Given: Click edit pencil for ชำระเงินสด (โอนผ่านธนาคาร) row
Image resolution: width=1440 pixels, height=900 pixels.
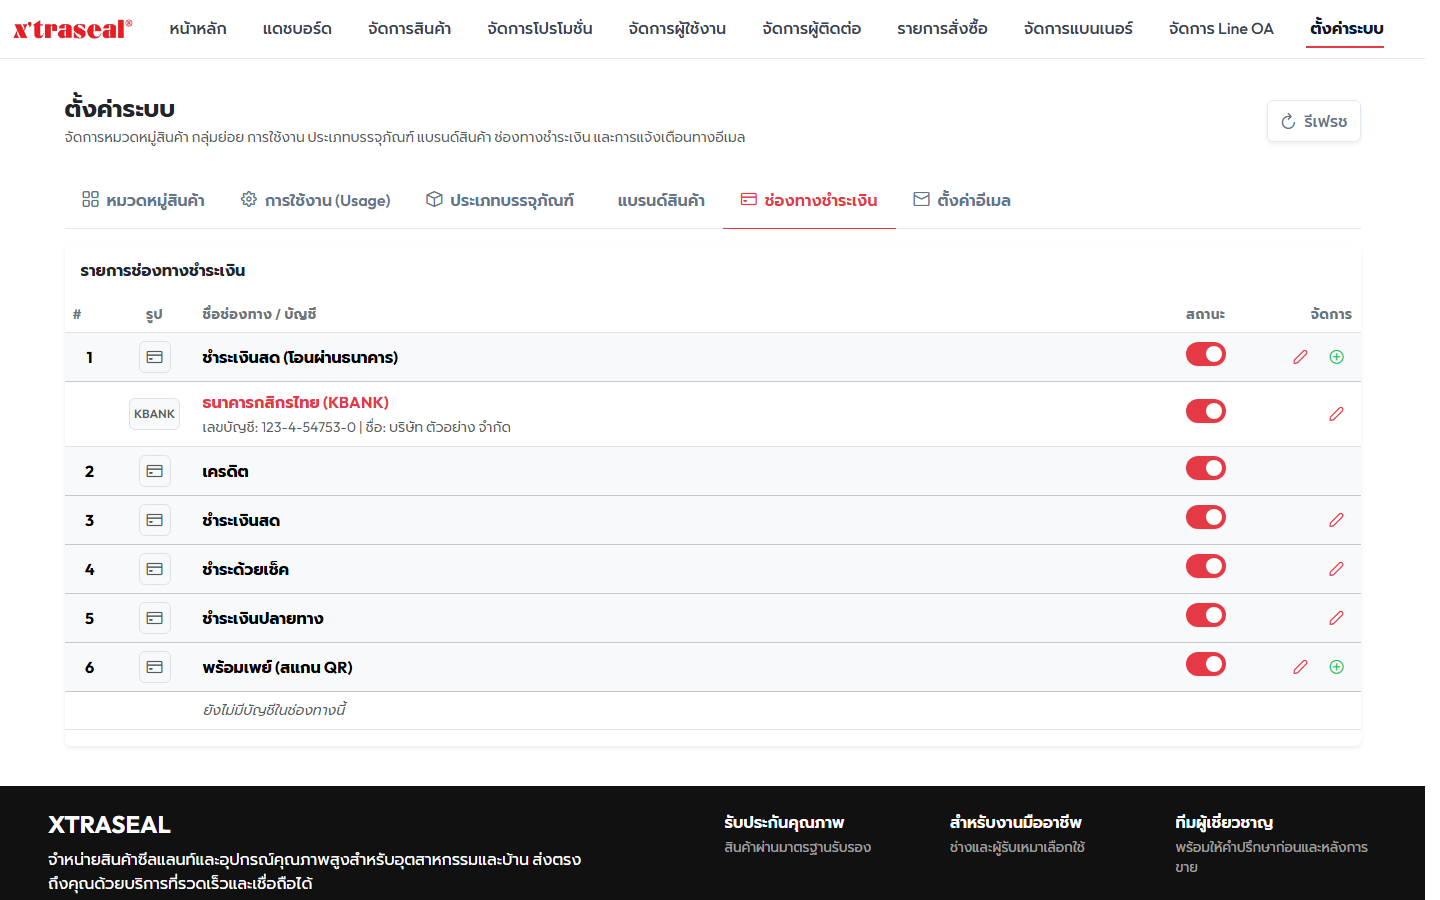Looking at the screenshot, I should [1300, 357].
